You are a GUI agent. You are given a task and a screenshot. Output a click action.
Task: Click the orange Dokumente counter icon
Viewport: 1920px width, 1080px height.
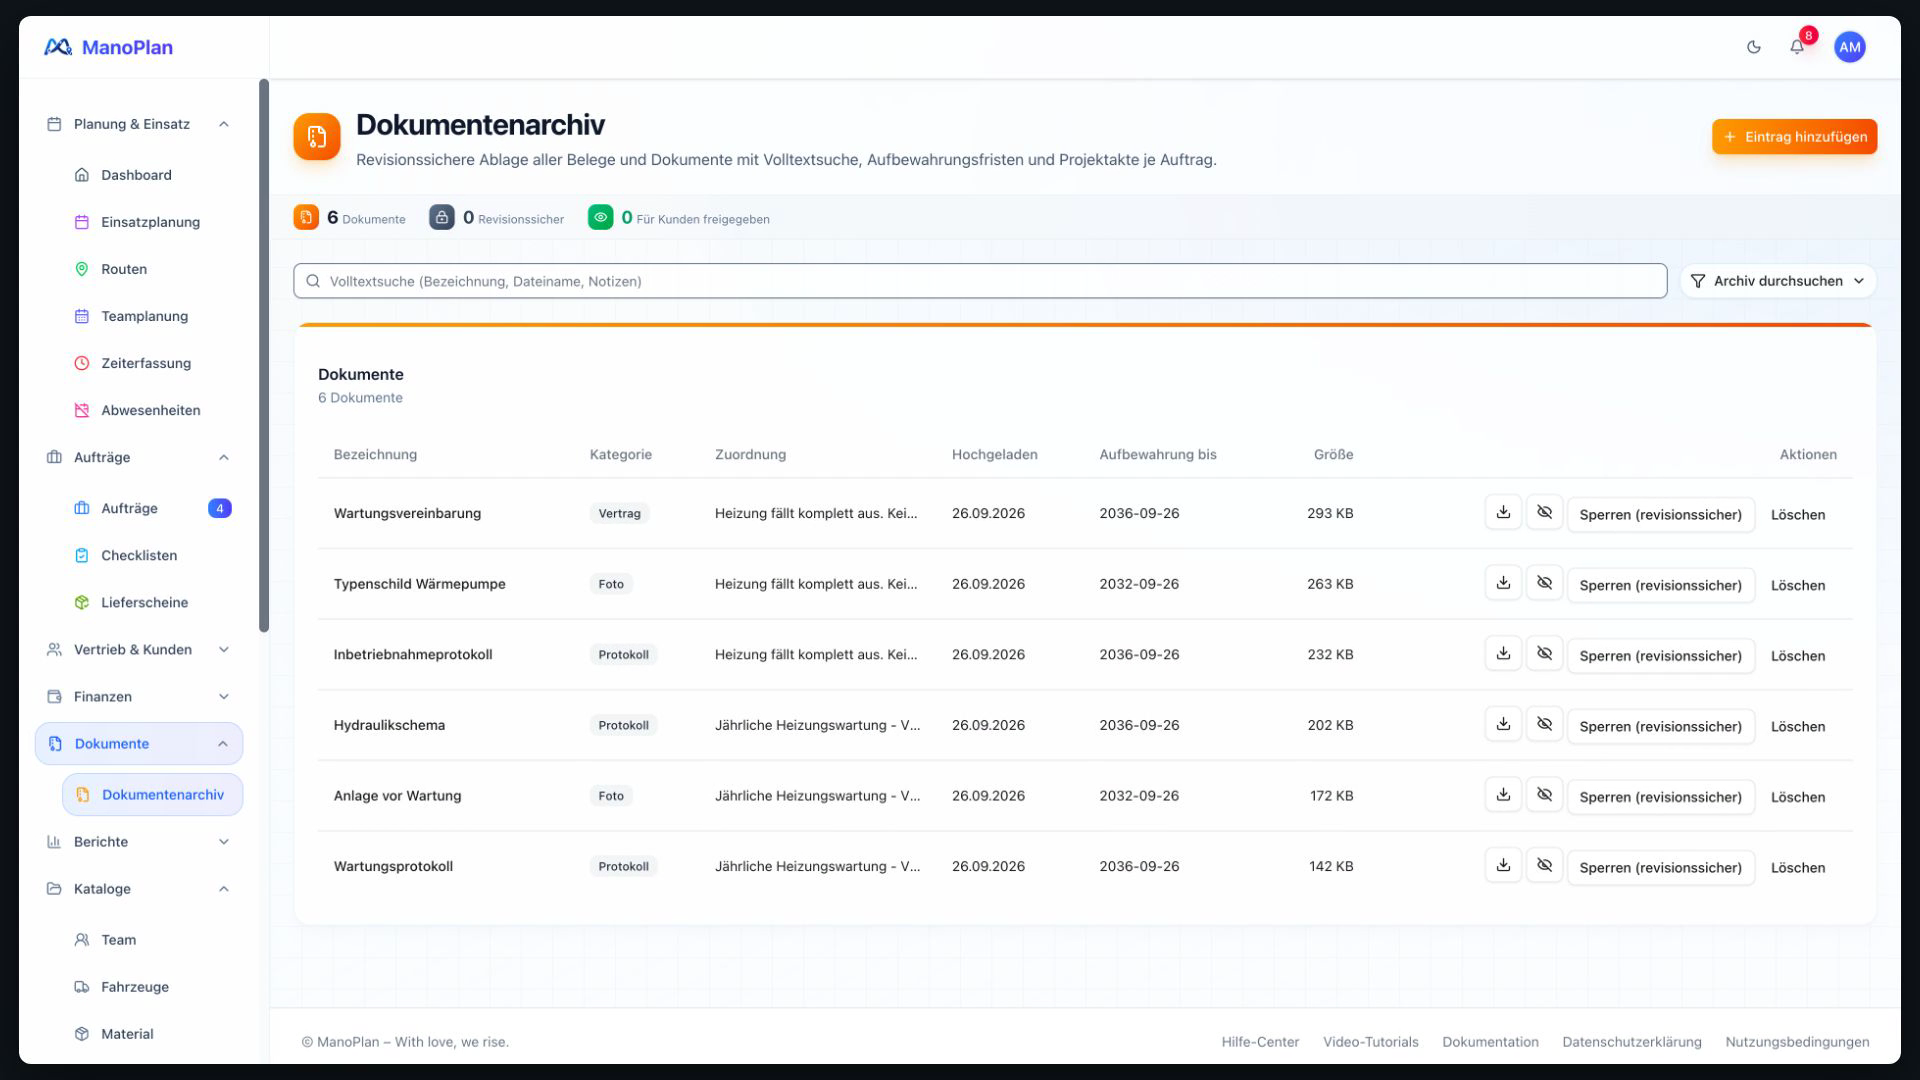pyautogui.click(x=306, y=217)
